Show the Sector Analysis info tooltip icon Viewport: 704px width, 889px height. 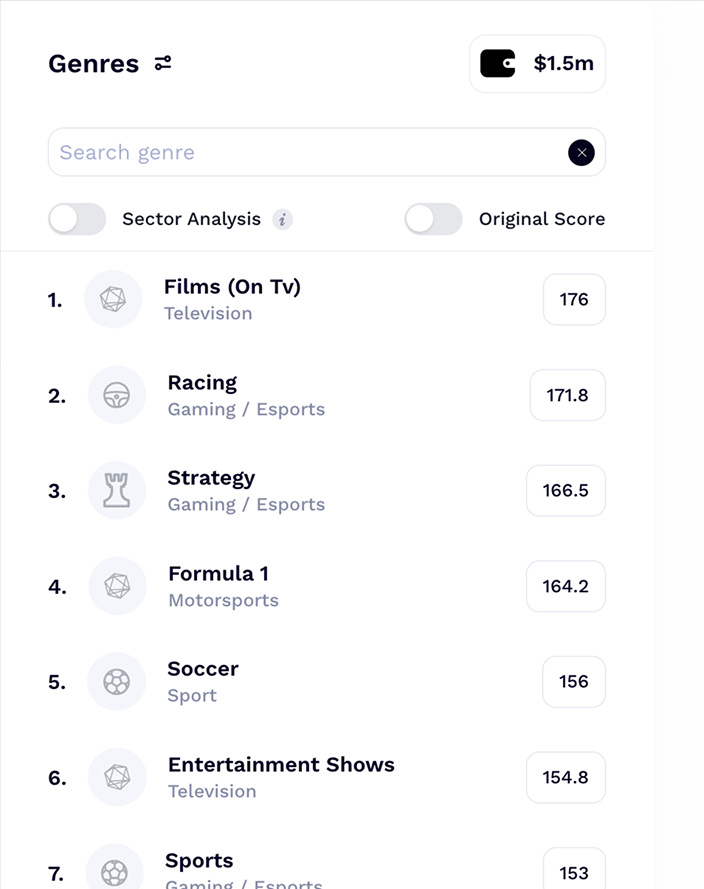[x=282, y=219]
